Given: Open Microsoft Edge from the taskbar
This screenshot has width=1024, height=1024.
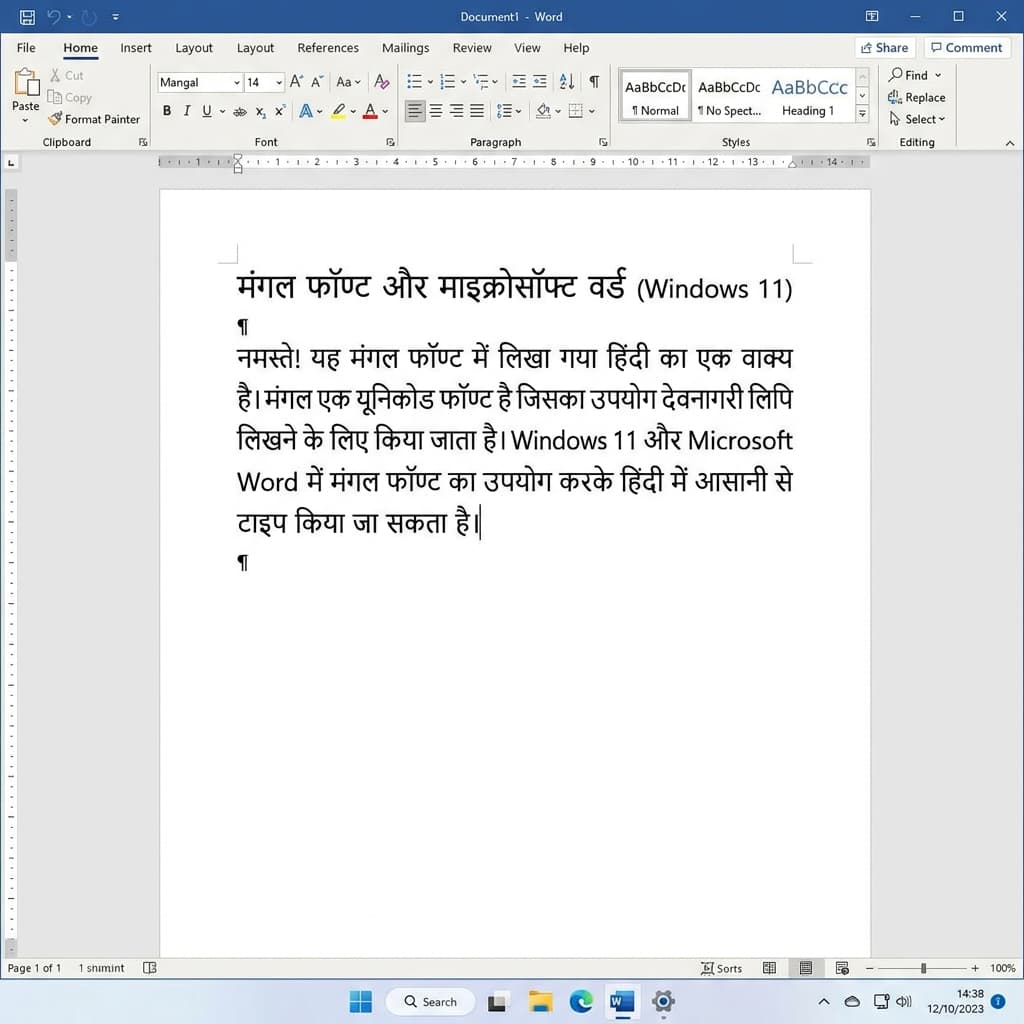Looking at the screenshot, I should coord(581,1001).
